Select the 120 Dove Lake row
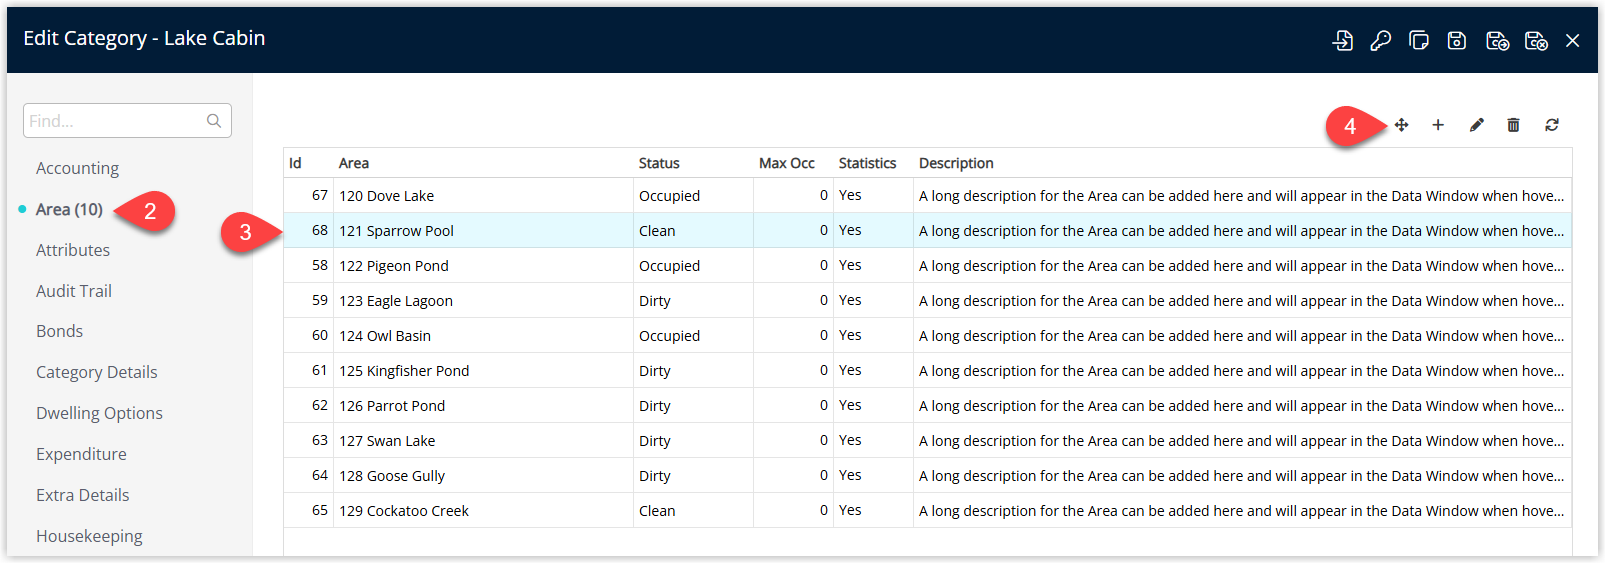 click(928, 195)
